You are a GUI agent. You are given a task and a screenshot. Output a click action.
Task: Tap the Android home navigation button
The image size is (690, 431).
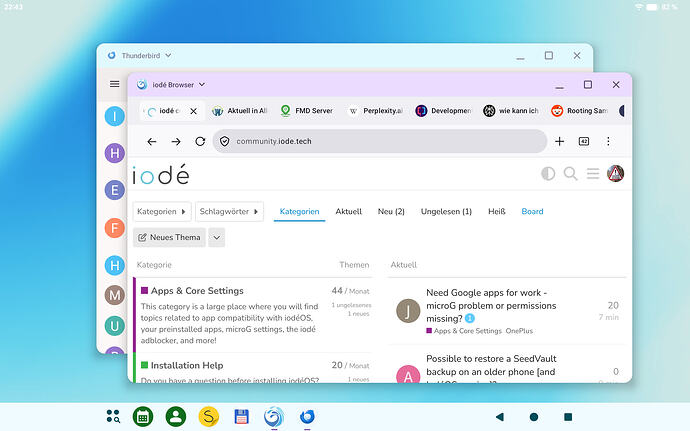[x=534, y=416]
